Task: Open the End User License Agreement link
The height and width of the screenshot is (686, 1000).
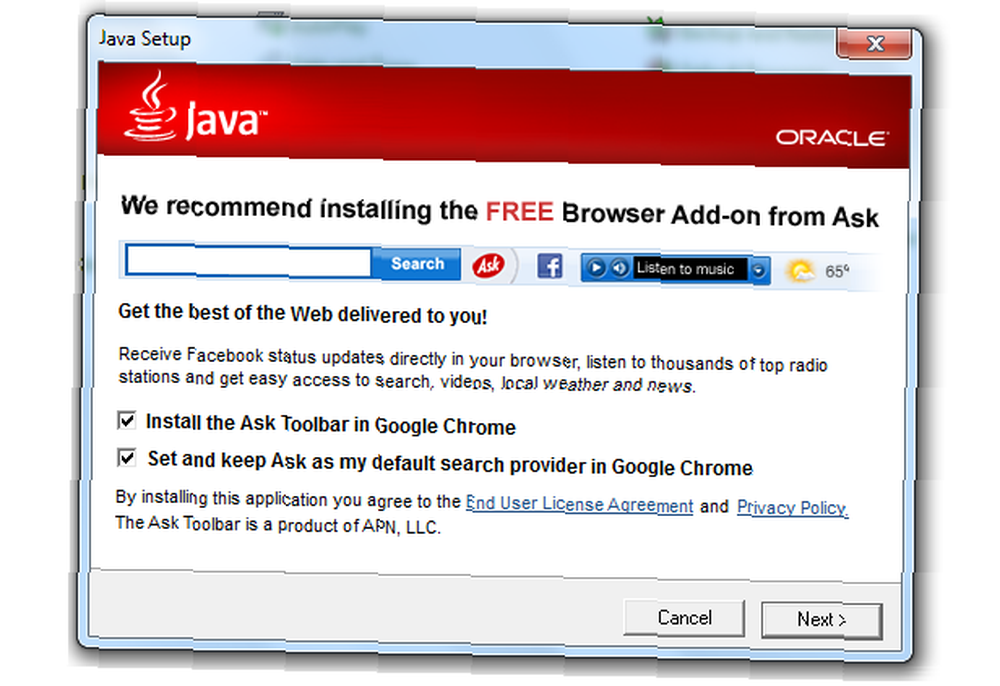Action: tap(579, 504)
